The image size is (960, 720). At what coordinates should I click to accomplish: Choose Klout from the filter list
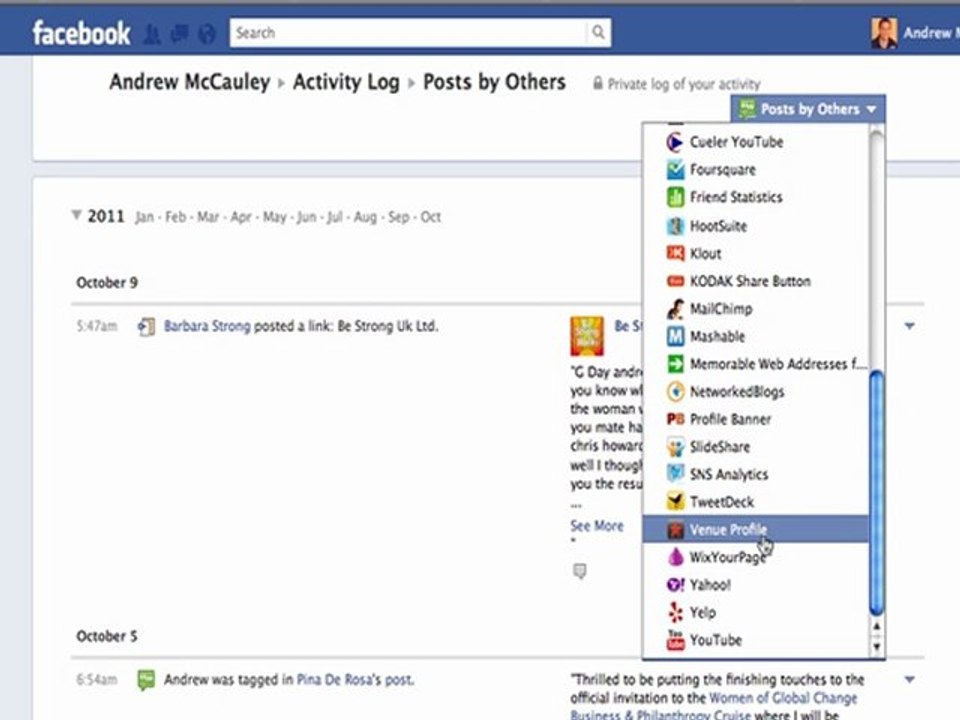pos(756,253)
